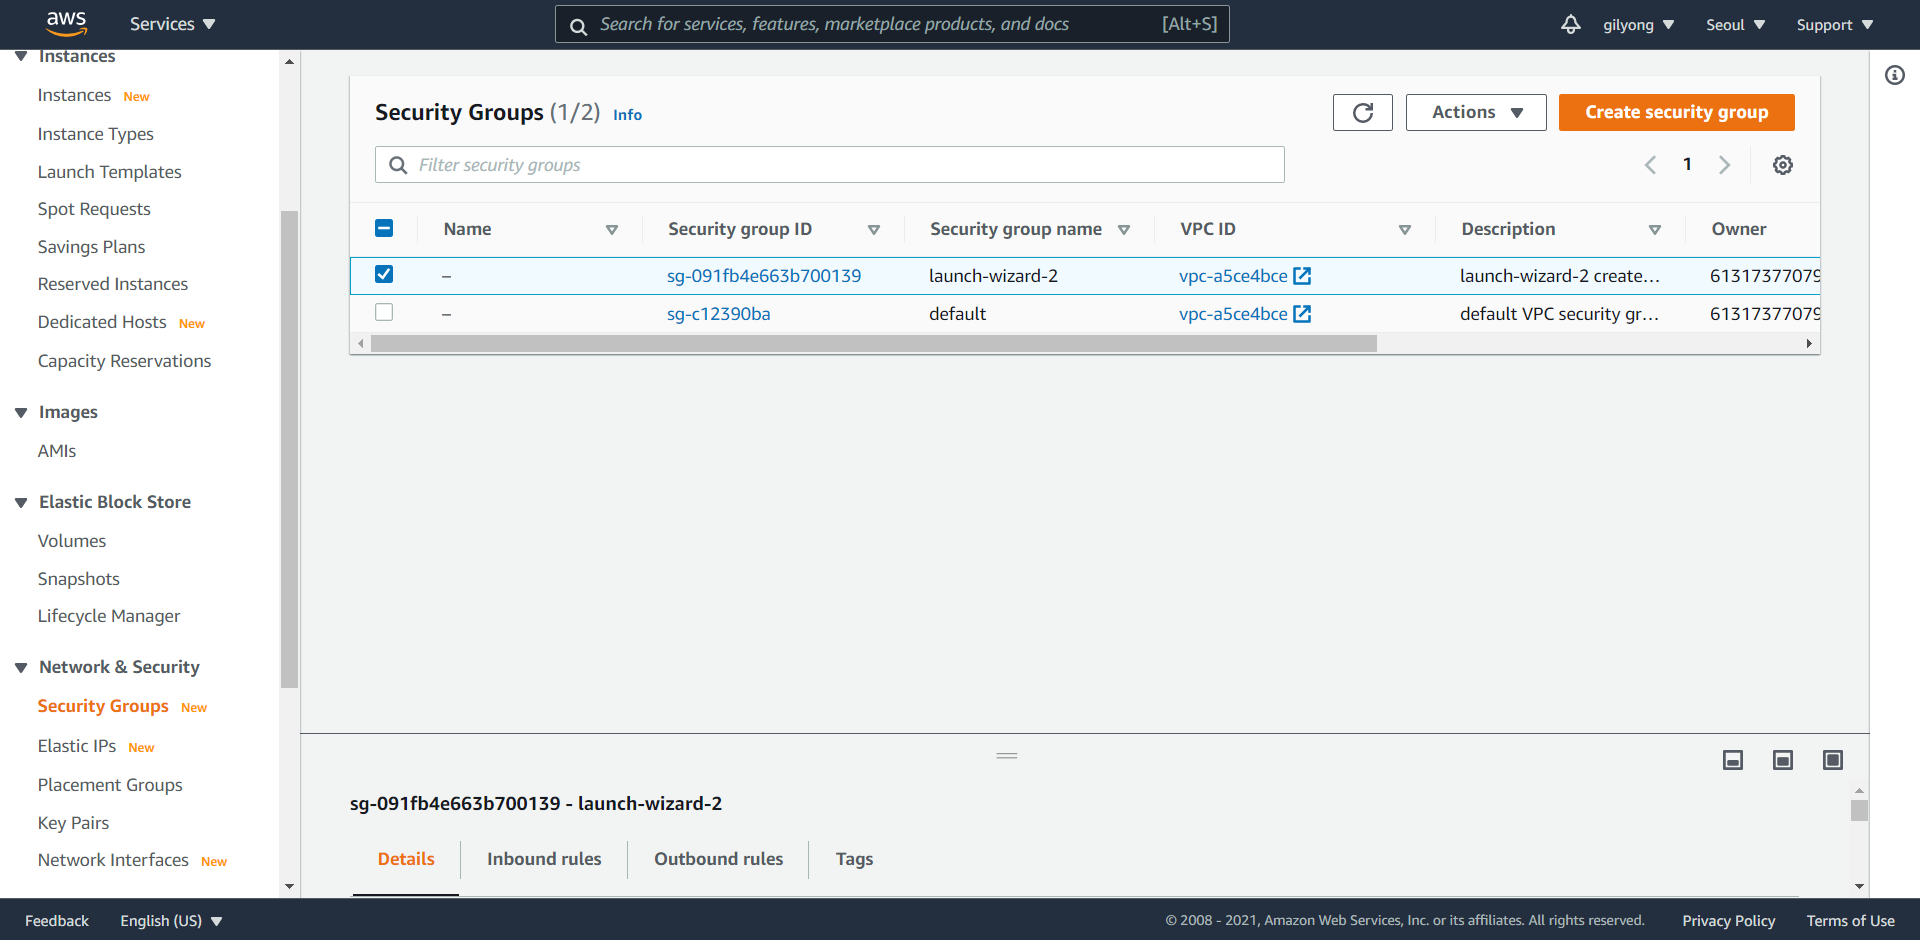Switch to the Outbound rules tab
1920x940 pixels.
[718, 859]
